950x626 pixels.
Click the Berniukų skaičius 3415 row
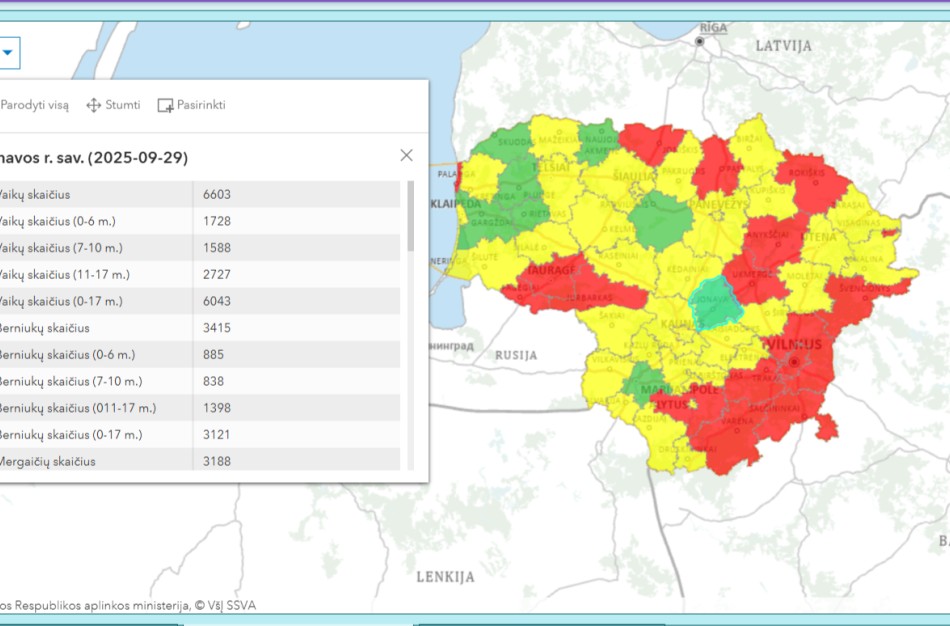[200, 328]
